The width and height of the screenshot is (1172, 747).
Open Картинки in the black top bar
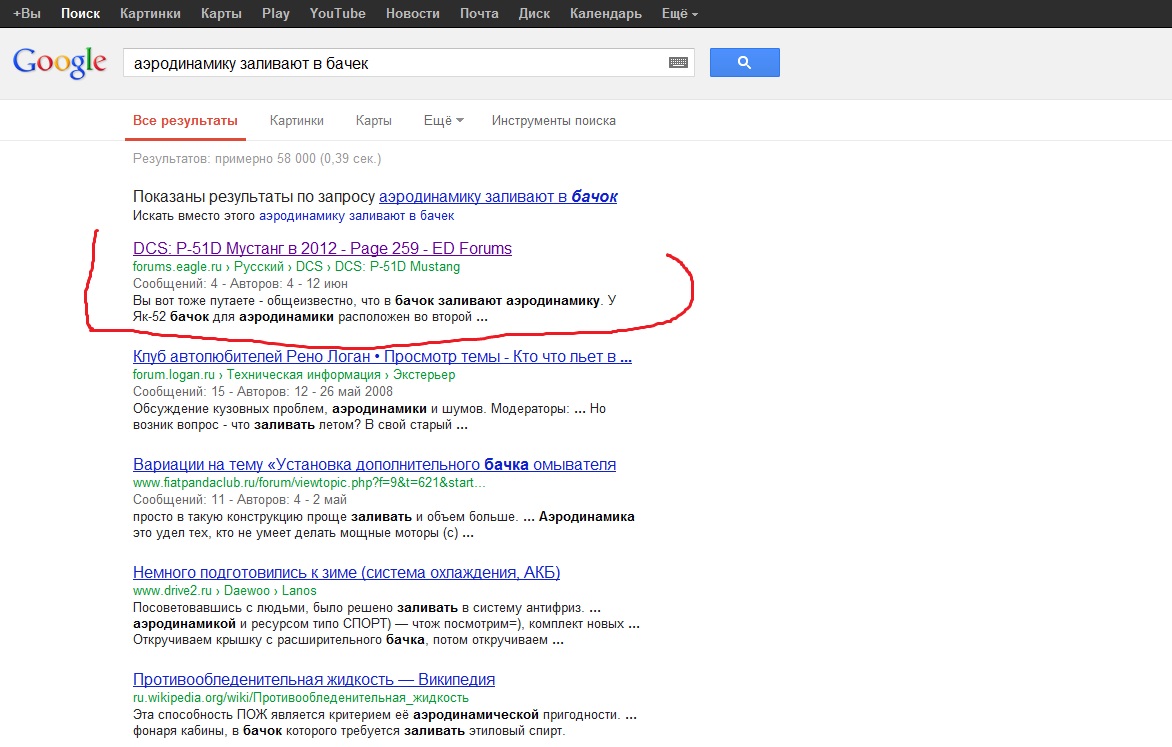pyautogui.click(x=150, y=13)
